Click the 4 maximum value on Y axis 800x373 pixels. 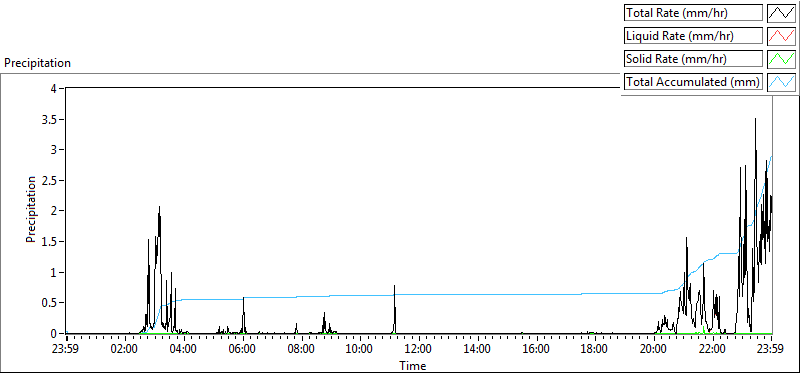tap(58, 88)
